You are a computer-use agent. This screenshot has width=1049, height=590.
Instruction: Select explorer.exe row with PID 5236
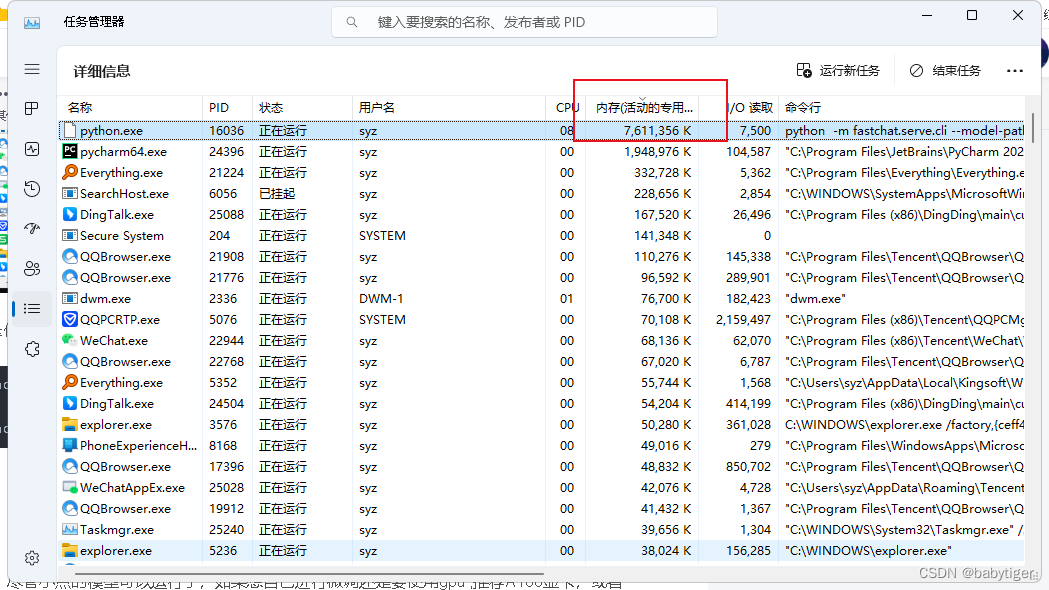coord(542,551)
